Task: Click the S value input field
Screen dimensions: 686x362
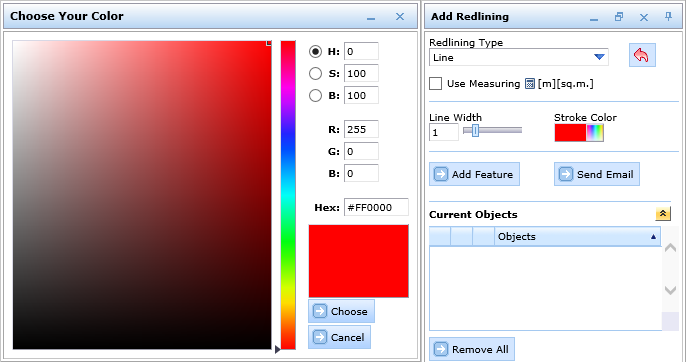Action: tap(361, 73)
